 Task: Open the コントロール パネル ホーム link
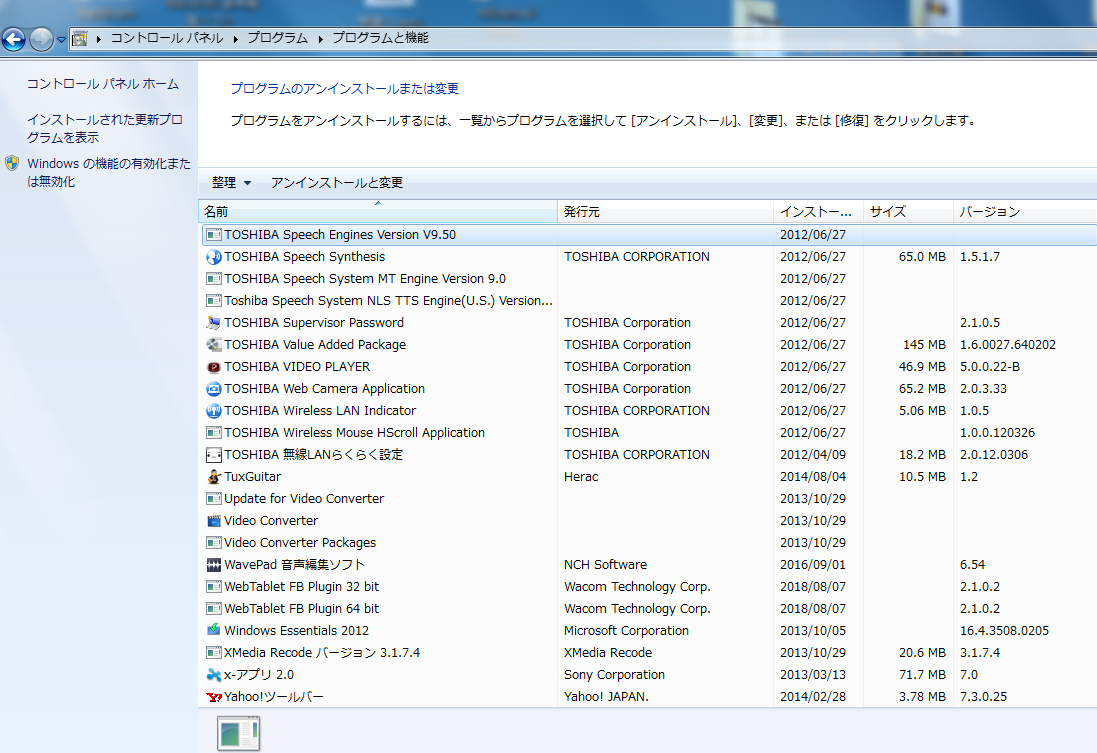pos(103,84)
